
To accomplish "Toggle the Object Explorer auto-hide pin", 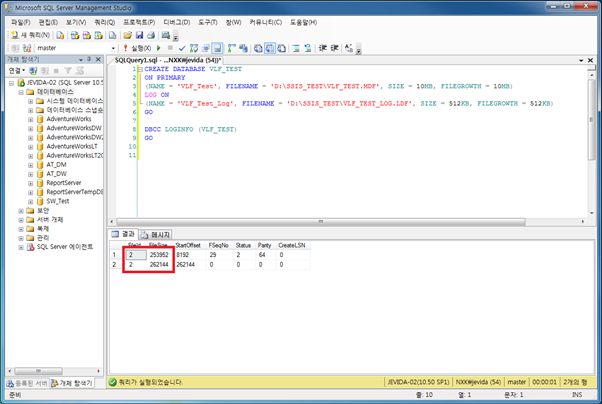I will pyautogui.click(x=89, y=59).
